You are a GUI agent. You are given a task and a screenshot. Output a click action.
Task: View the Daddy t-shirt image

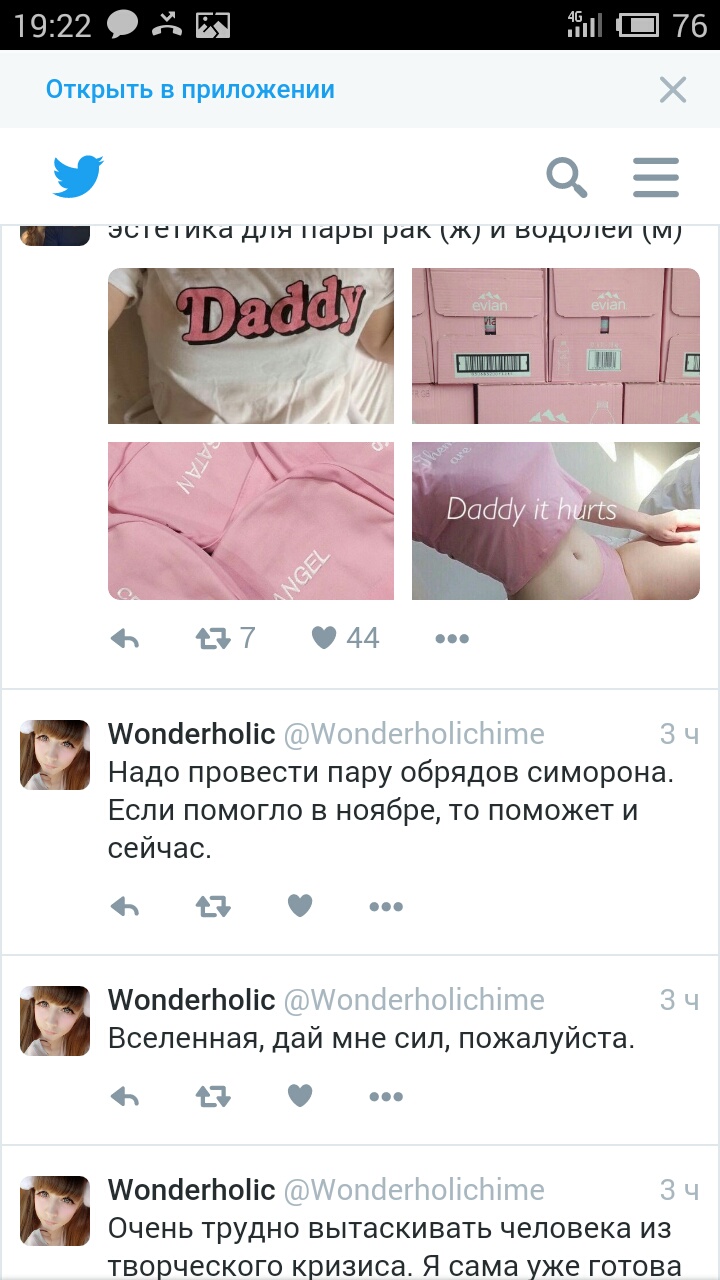coord(251,346)
